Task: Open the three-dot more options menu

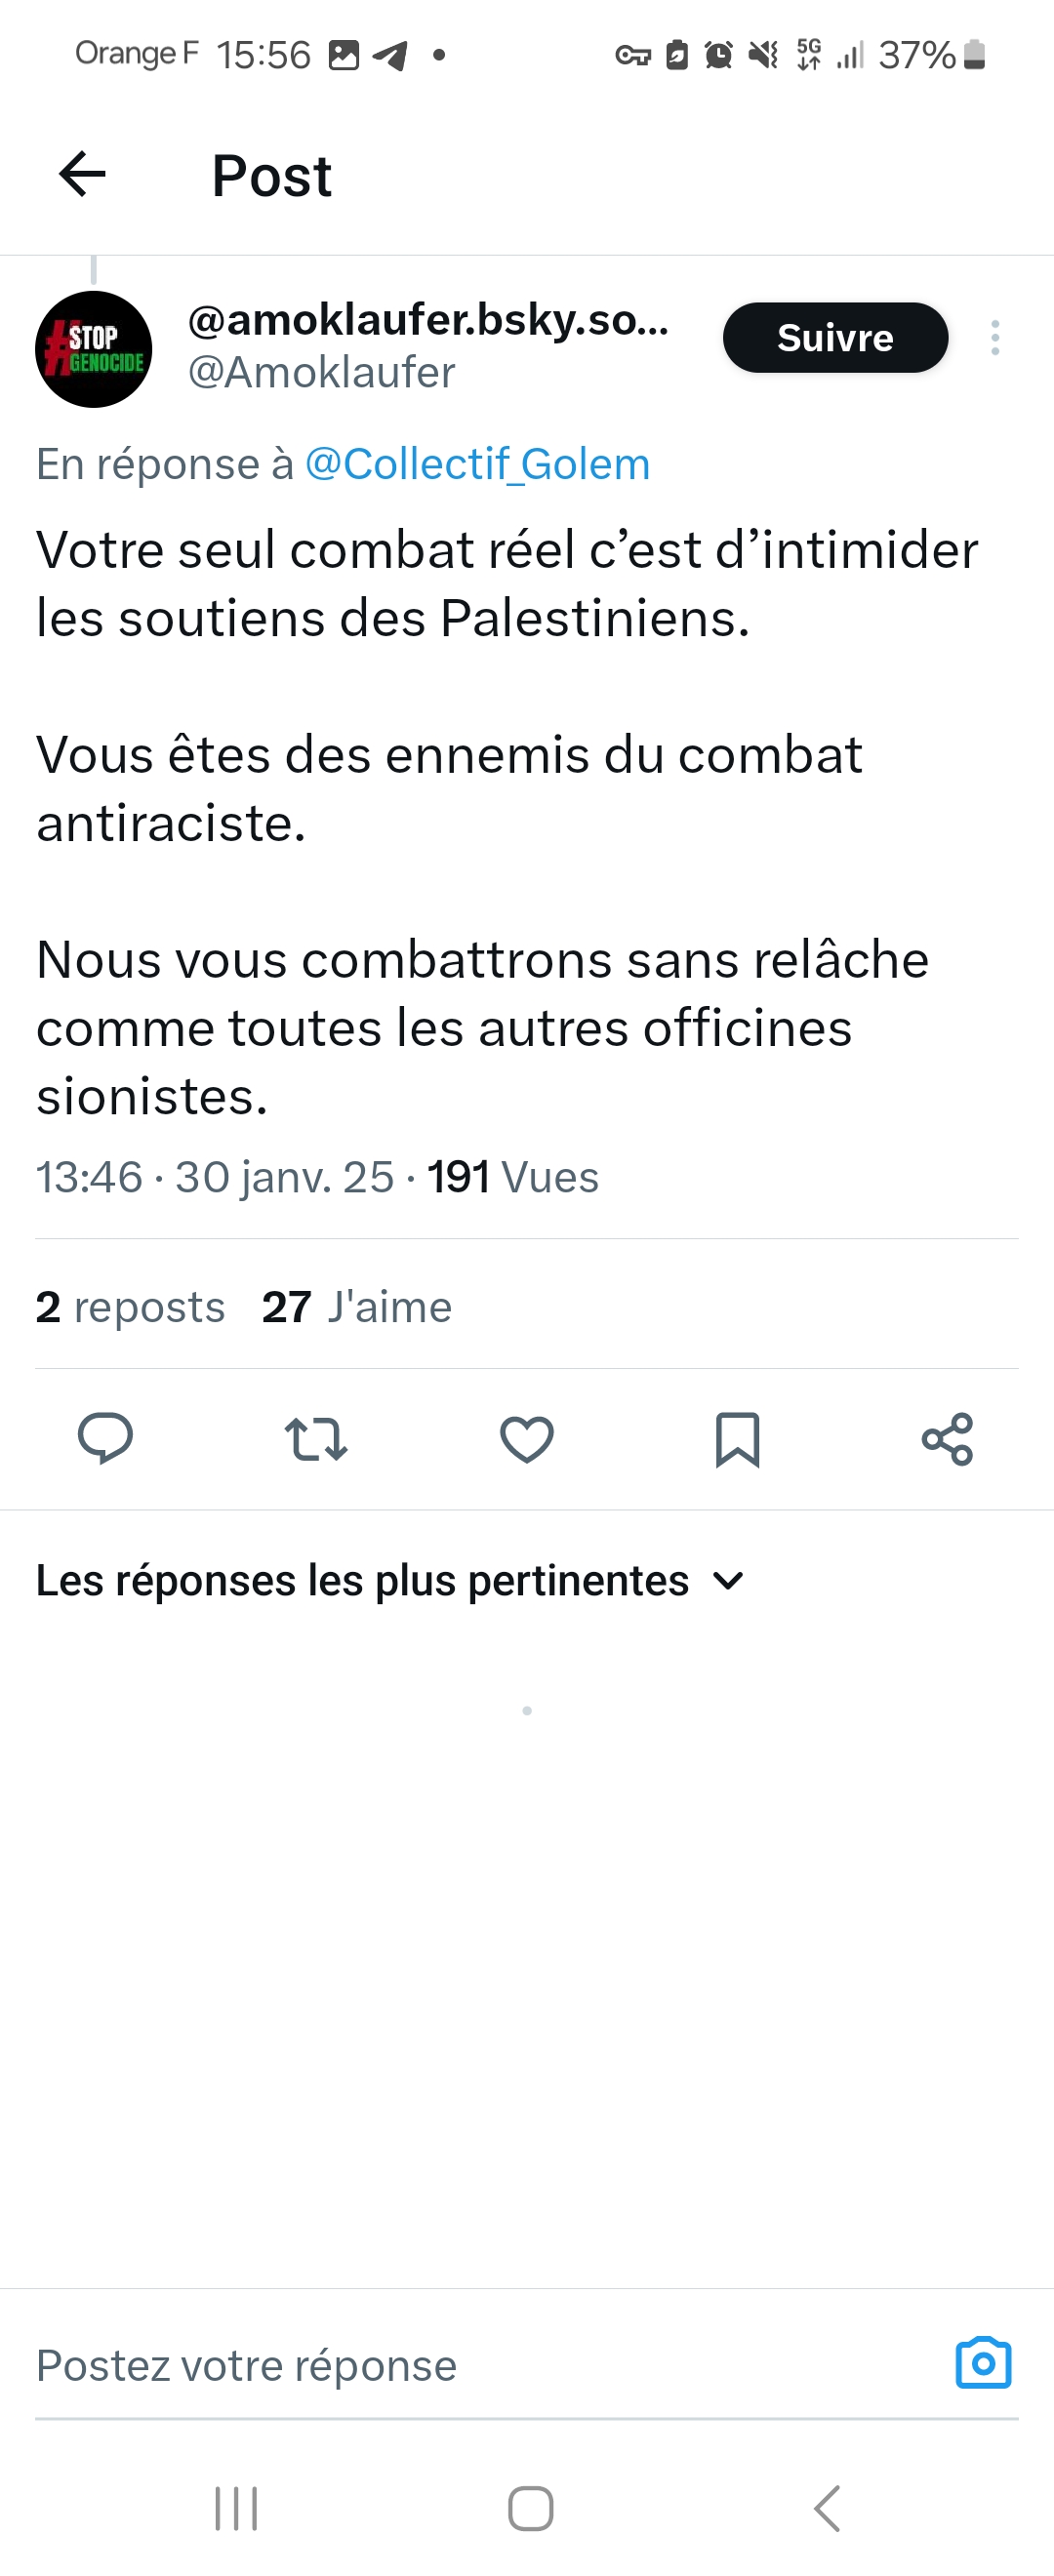Action: [x=994, y=338]
